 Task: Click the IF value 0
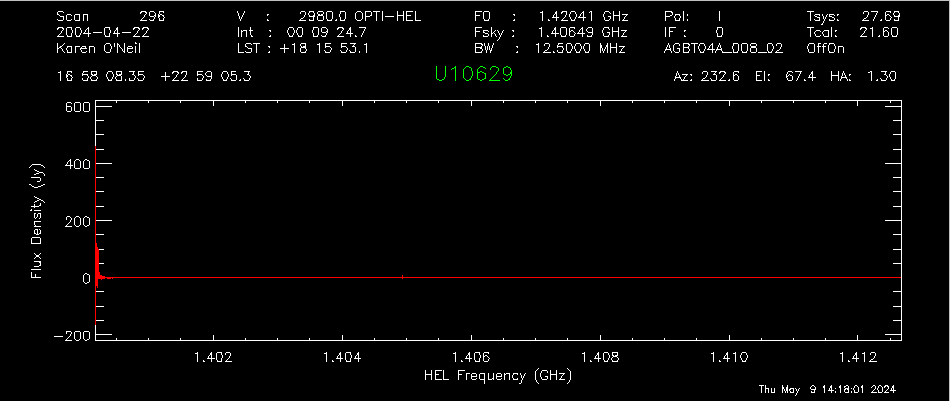pos(719,32)
